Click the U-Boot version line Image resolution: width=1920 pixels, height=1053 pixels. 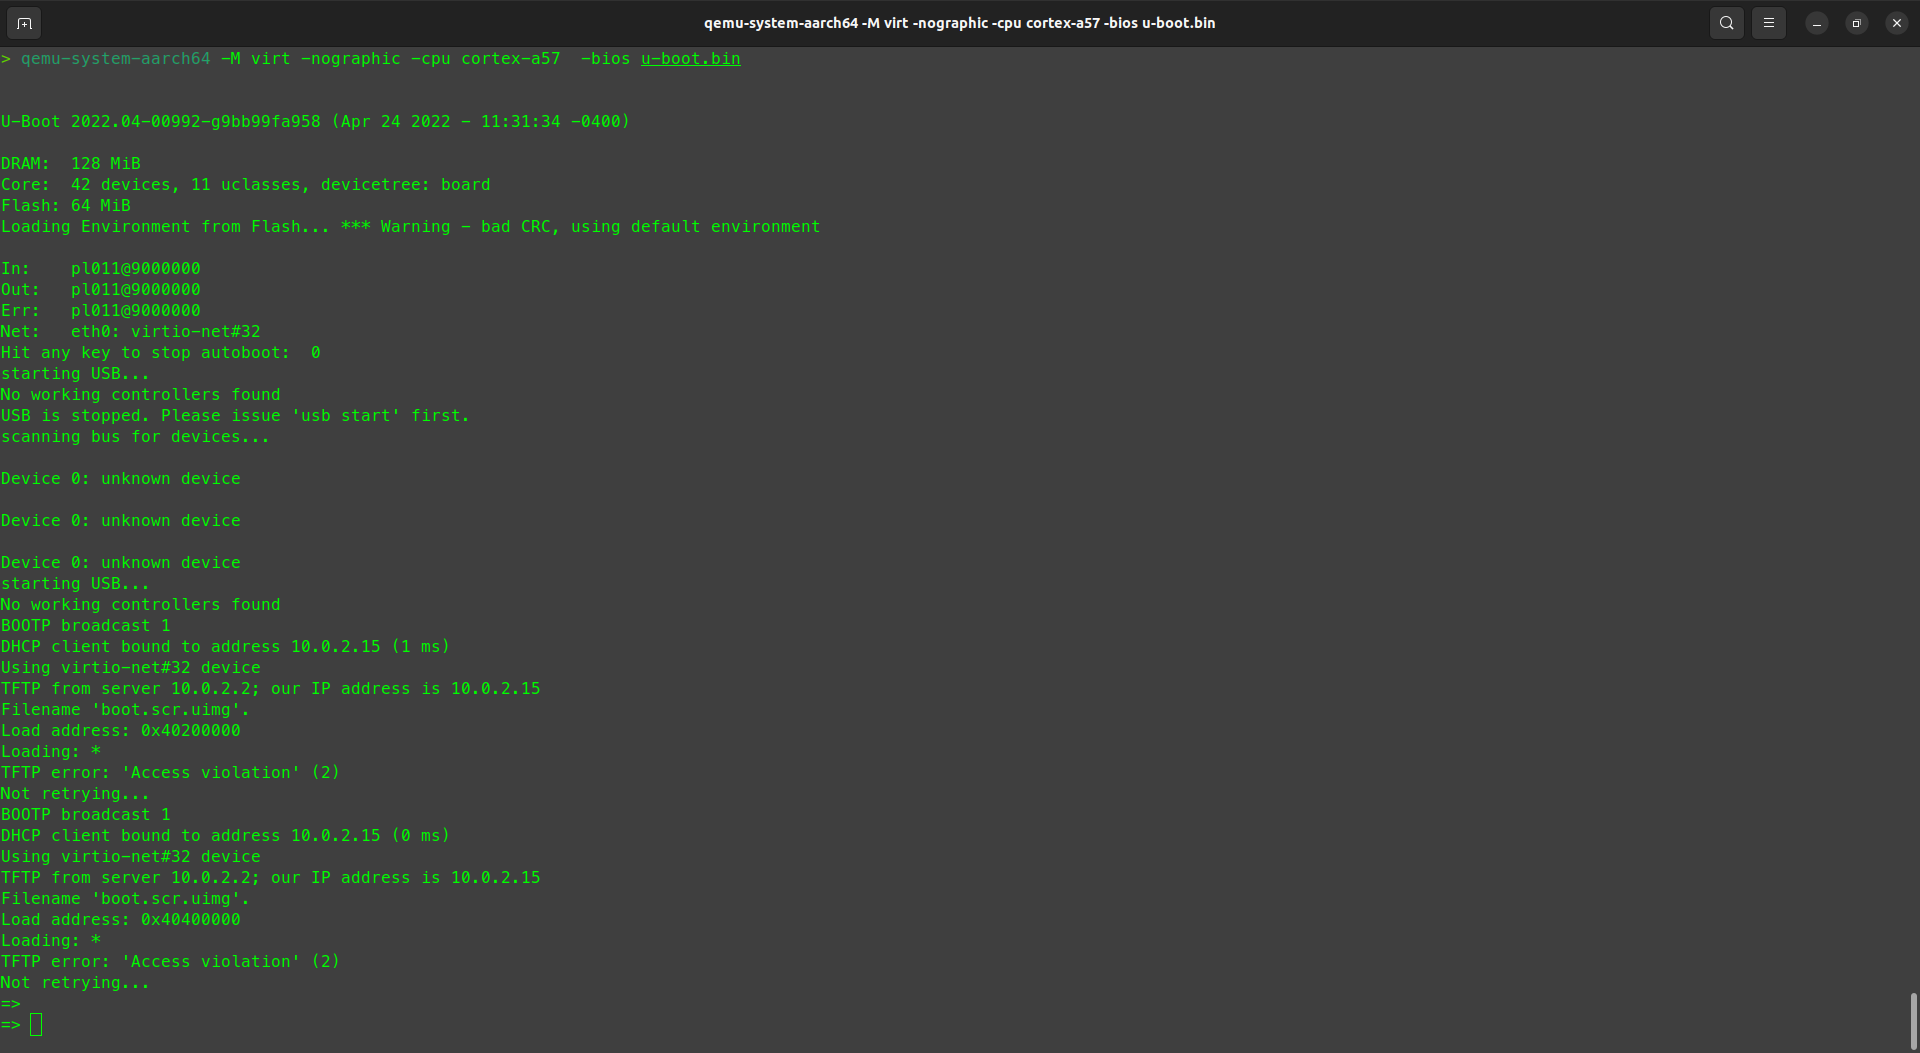click(315, 122)
